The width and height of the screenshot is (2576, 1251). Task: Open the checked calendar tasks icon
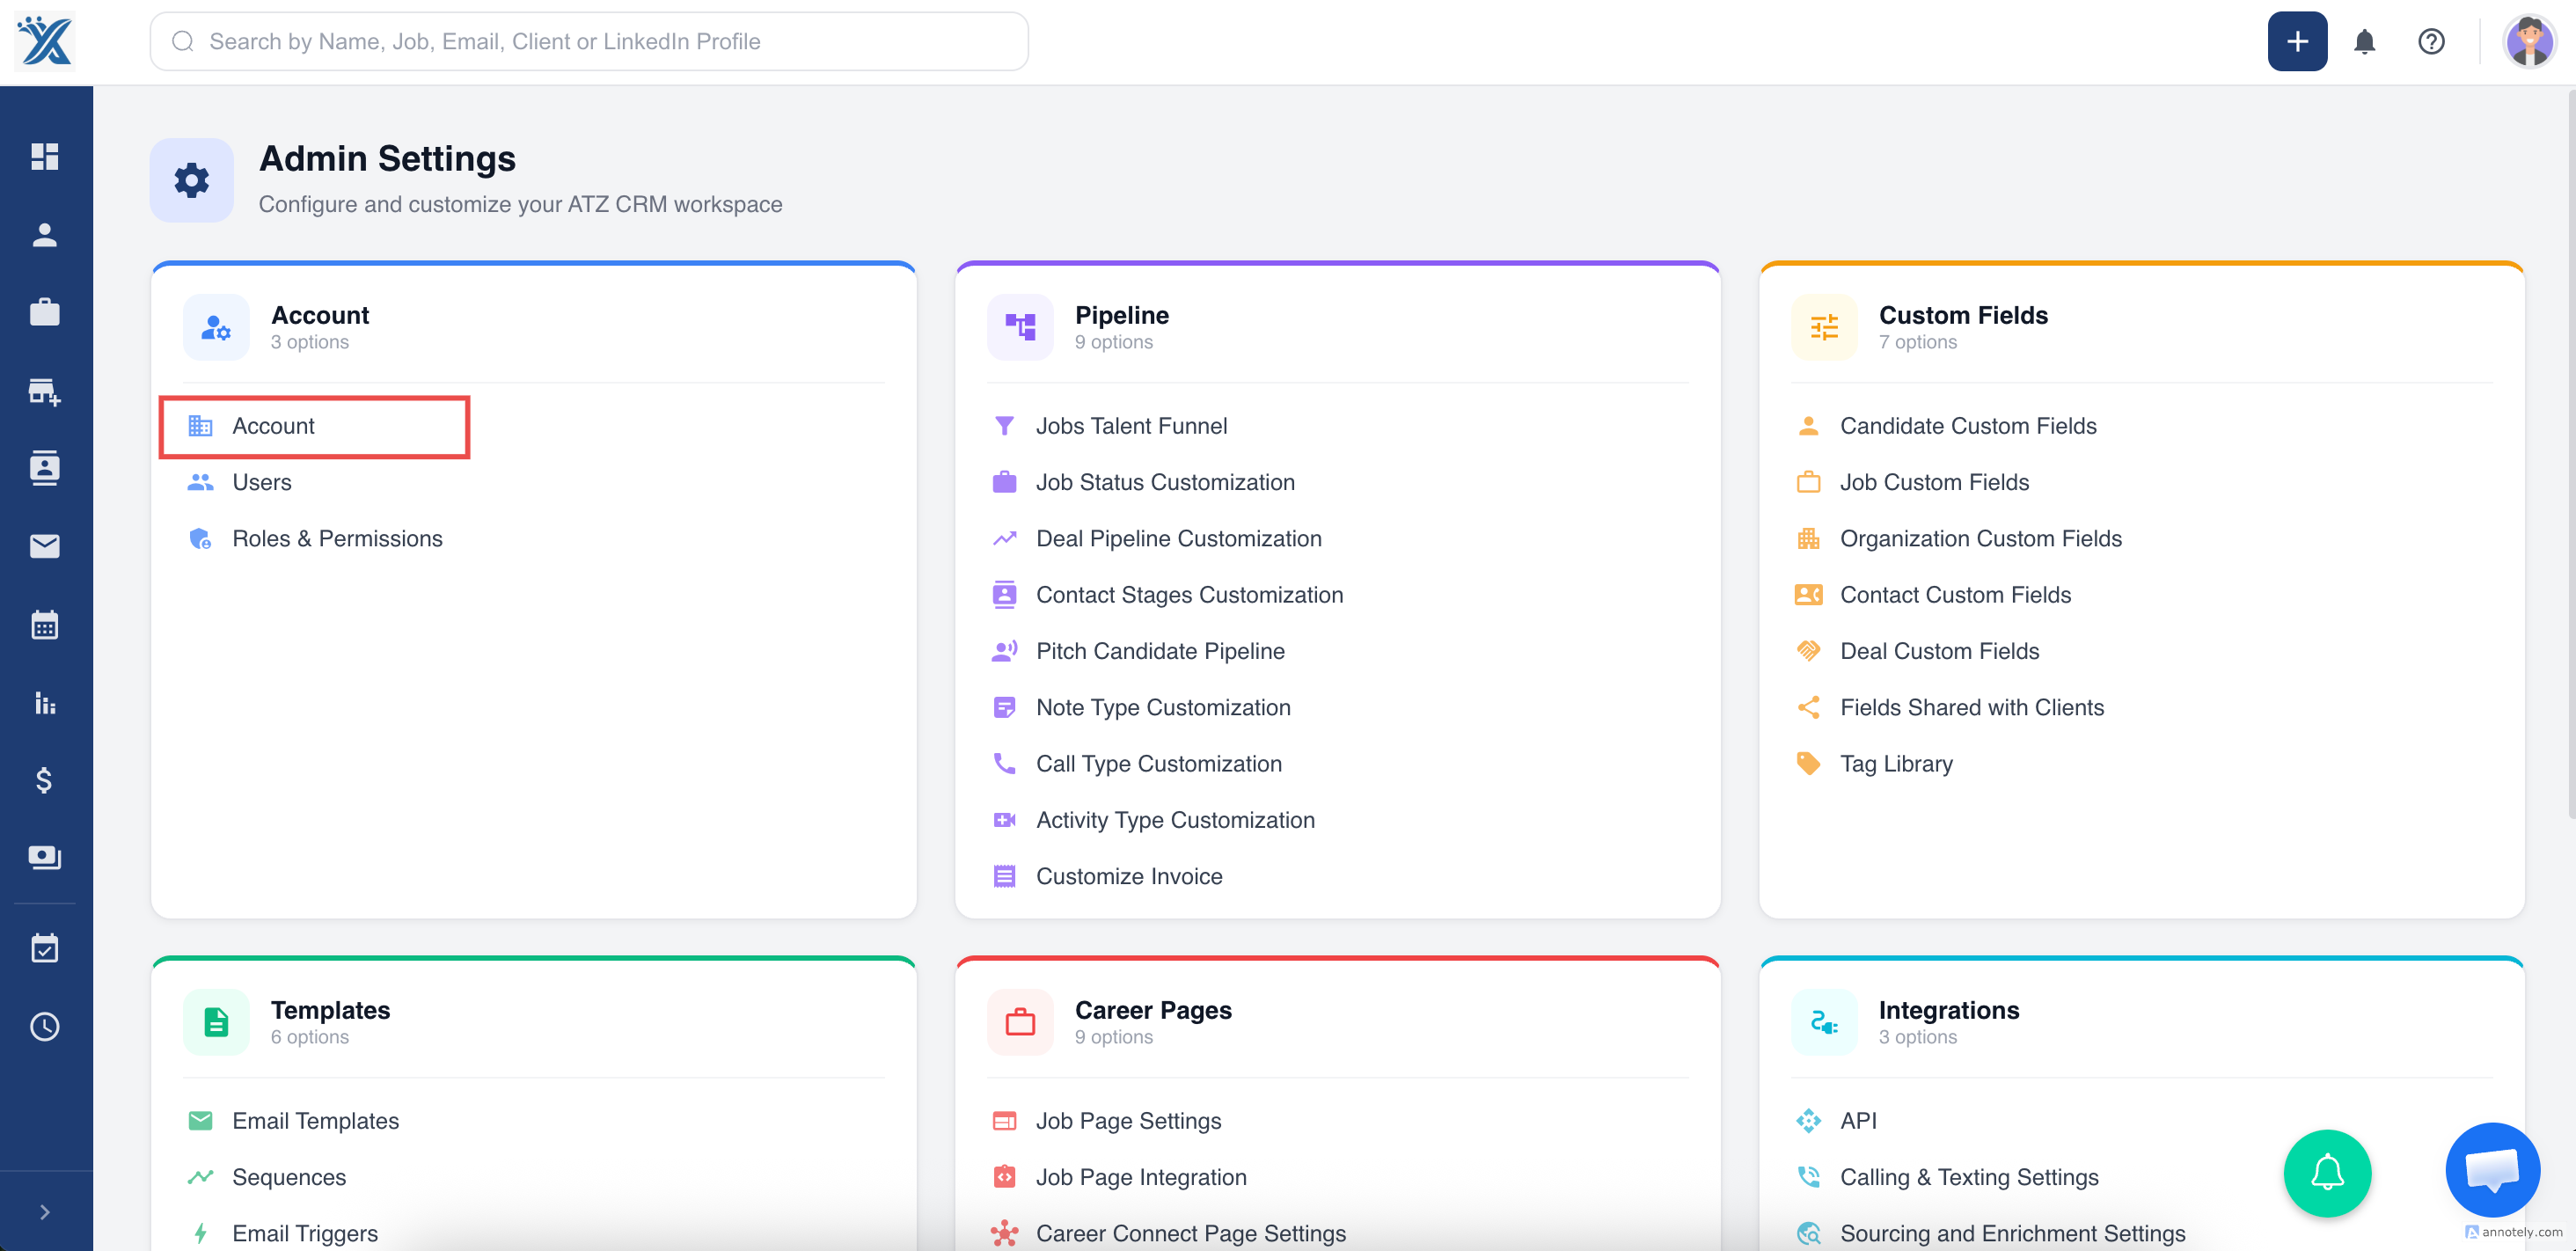[x=45, y=948]
